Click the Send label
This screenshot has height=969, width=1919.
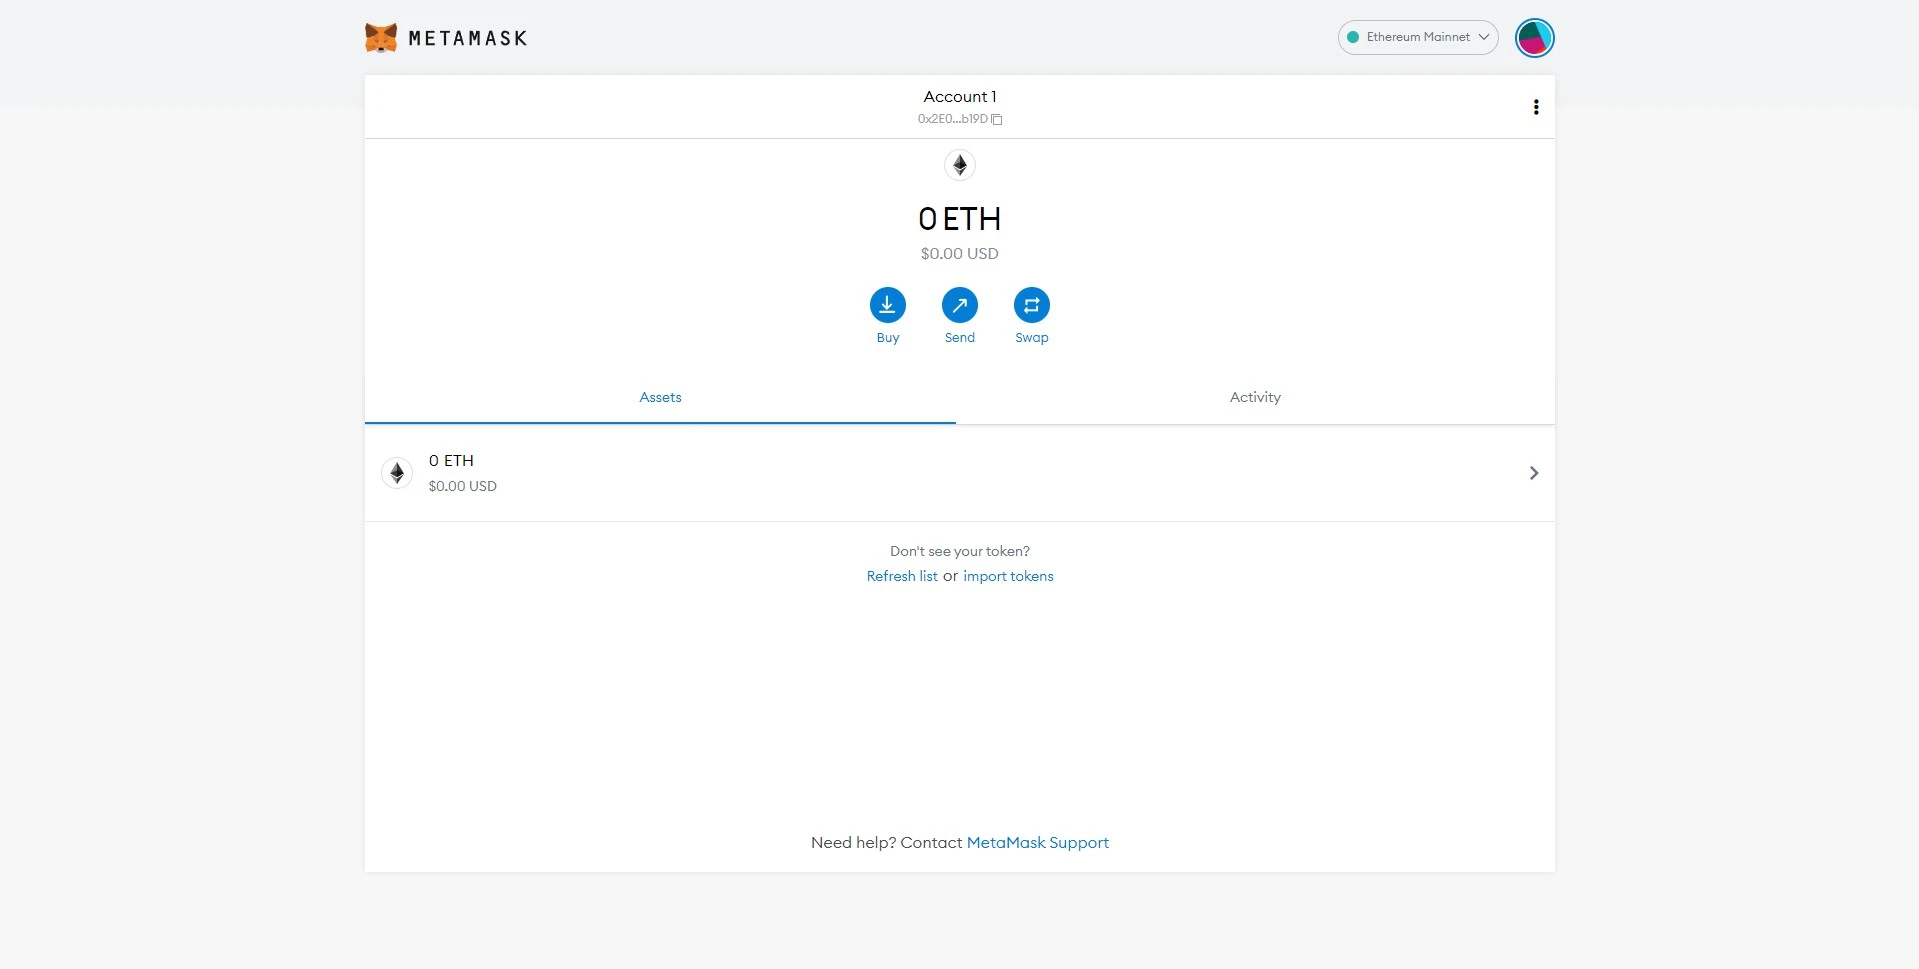(960, 338)
